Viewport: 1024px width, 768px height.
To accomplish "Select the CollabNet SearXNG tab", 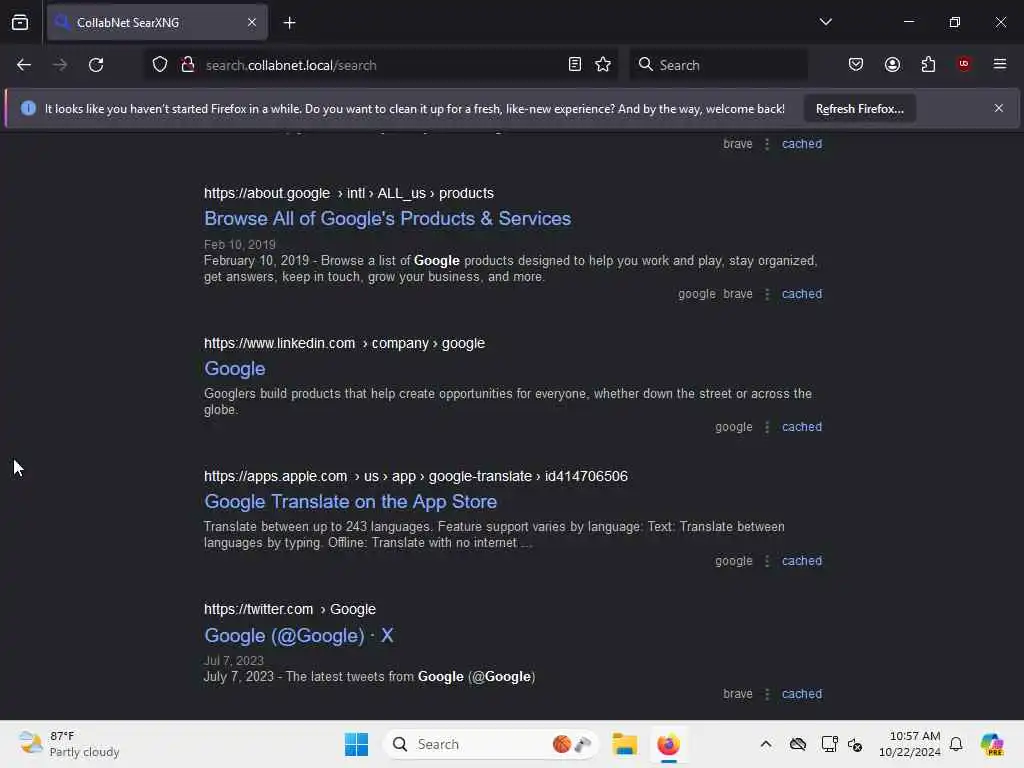I will 157,23.
